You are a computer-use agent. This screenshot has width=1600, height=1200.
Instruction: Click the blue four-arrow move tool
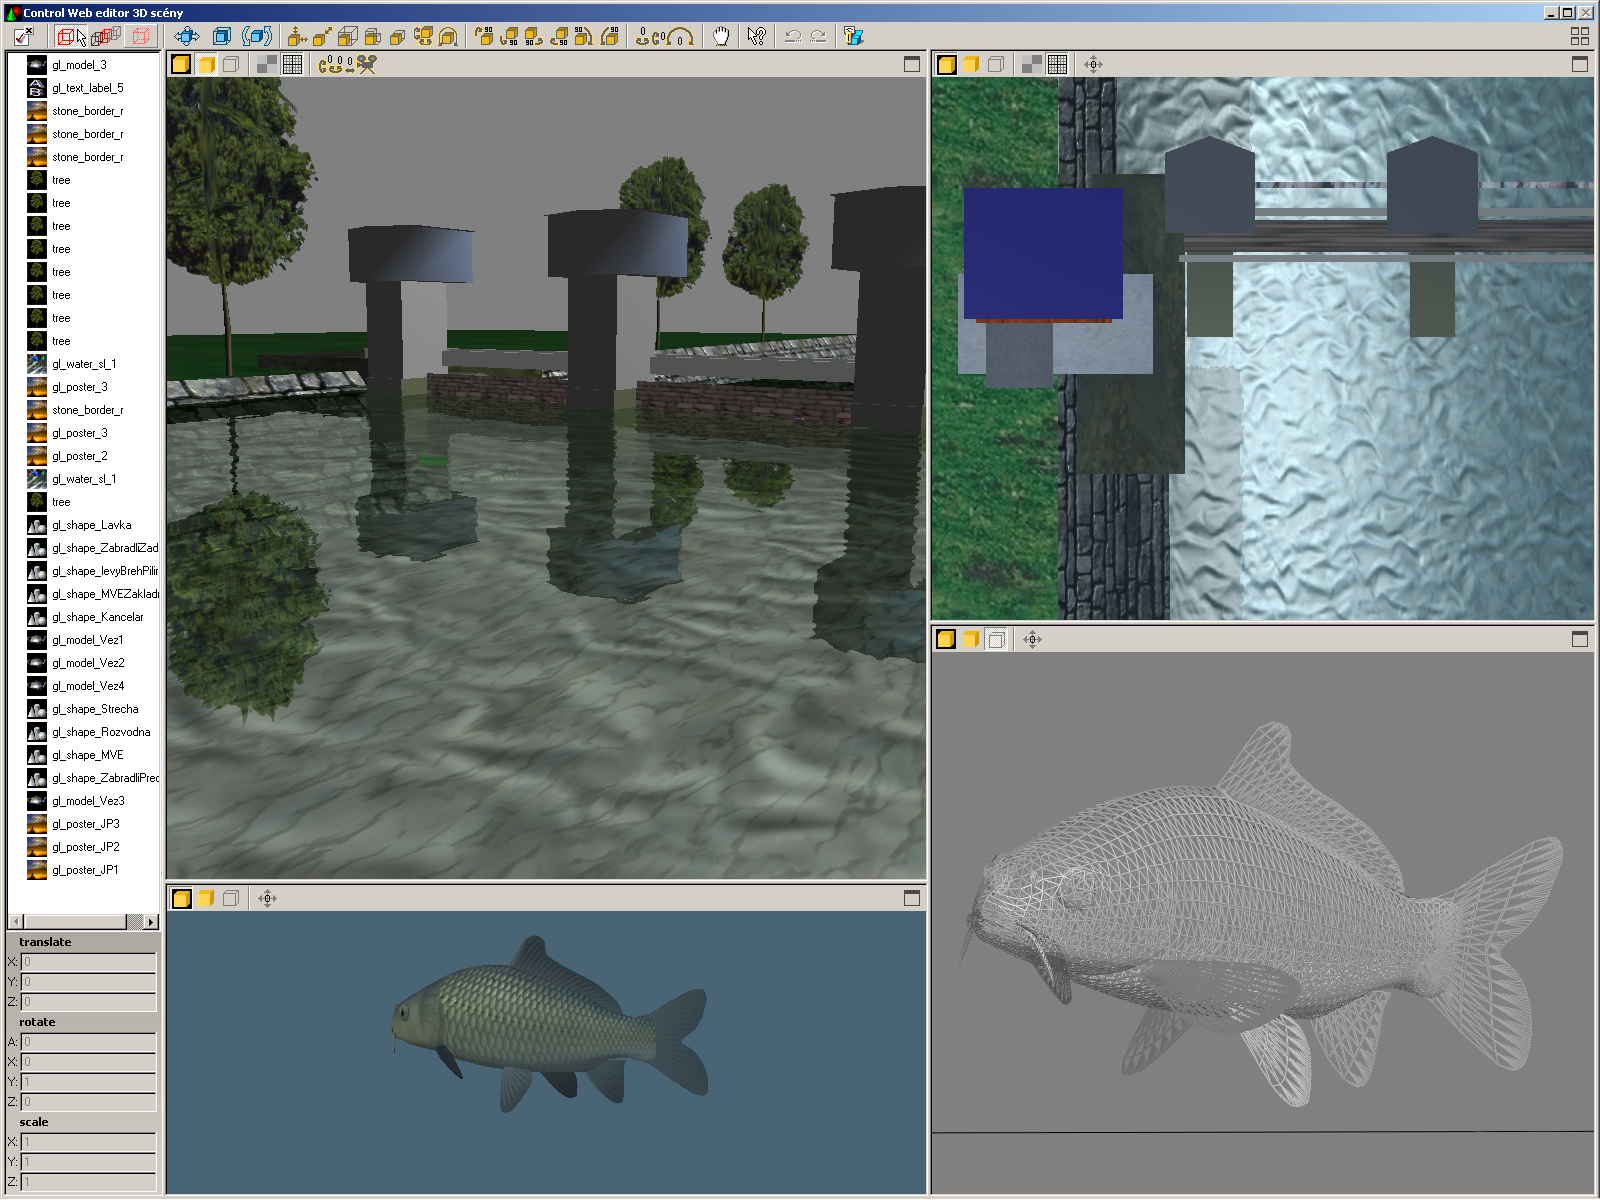187,37
